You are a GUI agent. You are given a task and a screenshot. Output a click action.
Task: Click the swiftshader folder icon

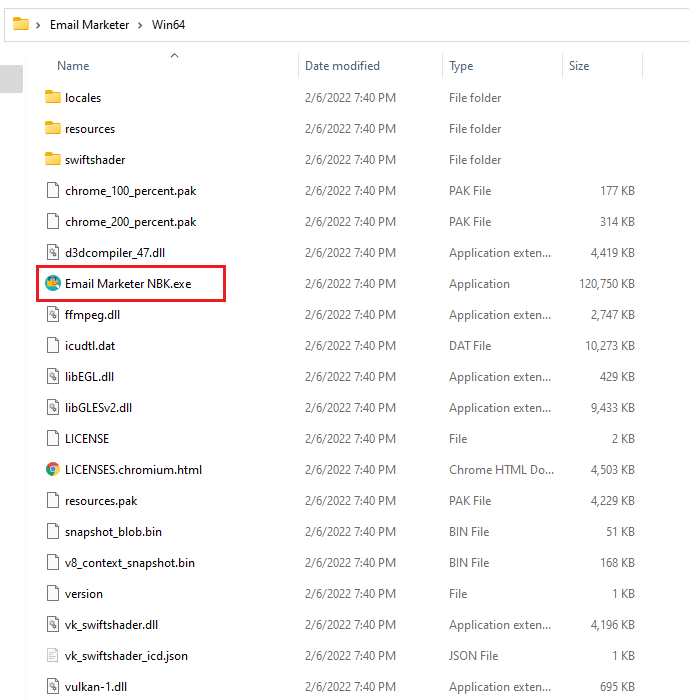coord(53,159)
